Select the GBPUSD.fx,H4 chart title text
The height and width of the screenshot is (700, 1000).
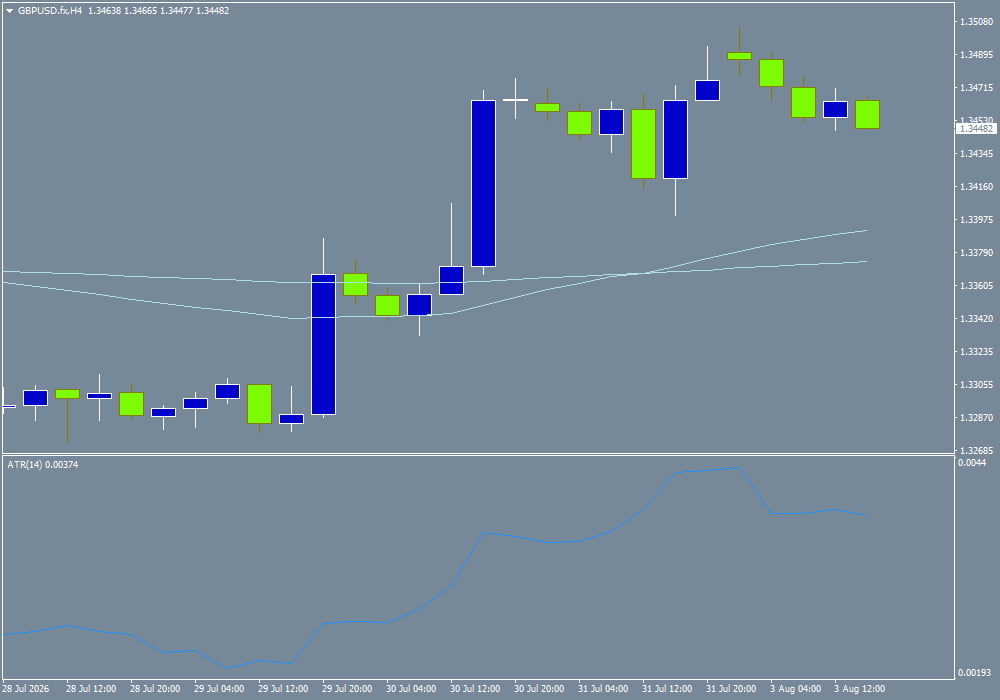point(50,11)
